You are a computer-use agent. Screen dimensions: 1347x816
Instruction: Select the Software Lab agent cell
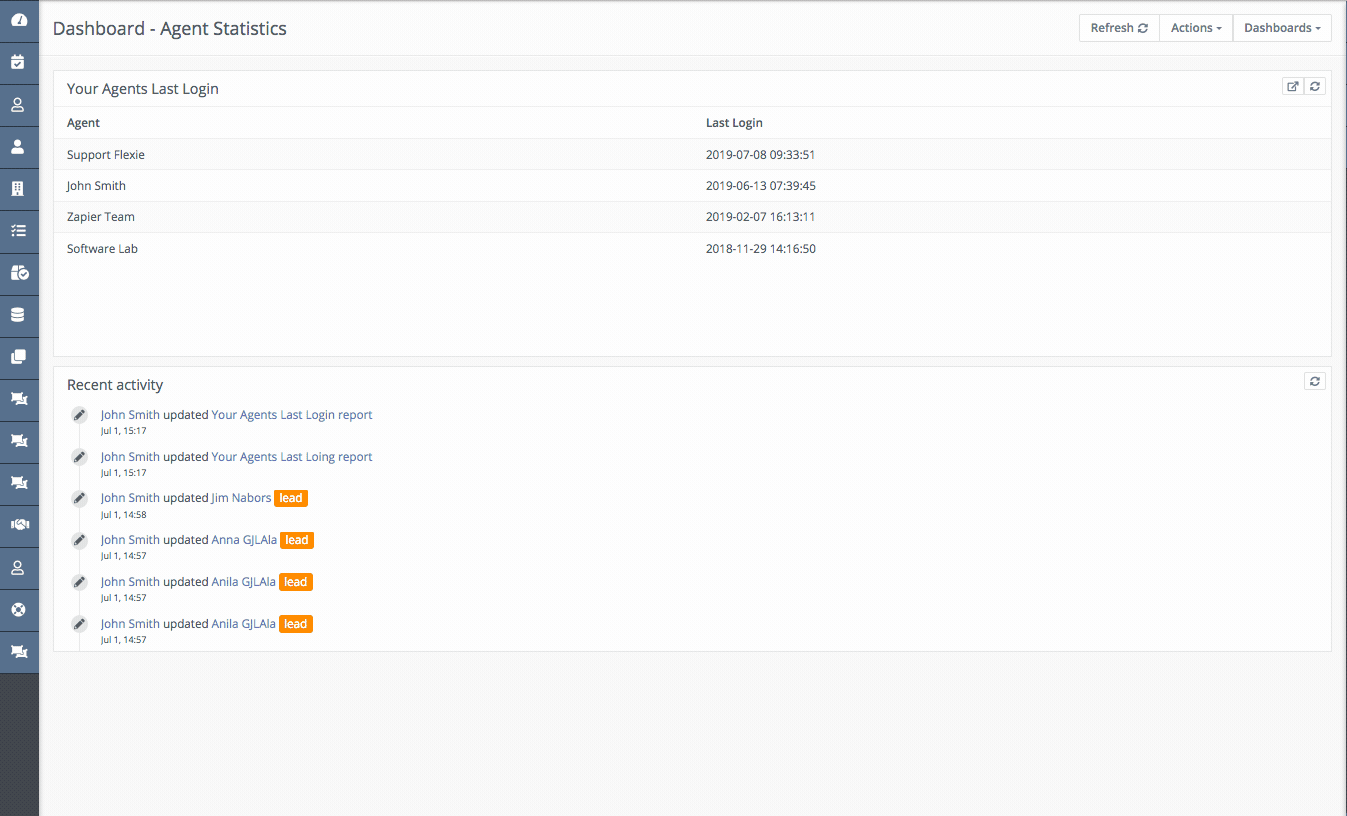point(102,249)
